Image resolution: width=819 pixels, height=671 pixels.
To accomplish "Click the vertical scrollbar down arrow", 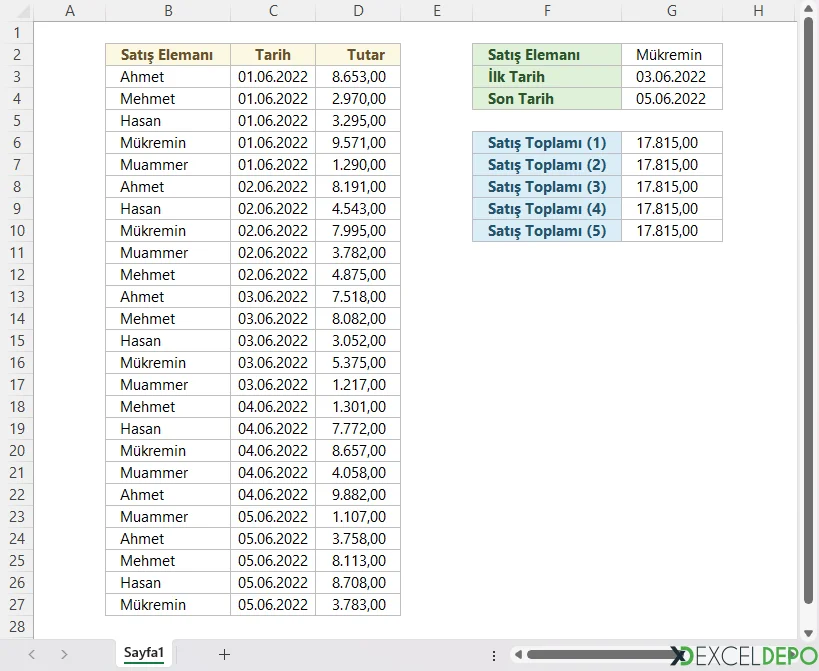I will pyautogui.click(x=808, y=631).
